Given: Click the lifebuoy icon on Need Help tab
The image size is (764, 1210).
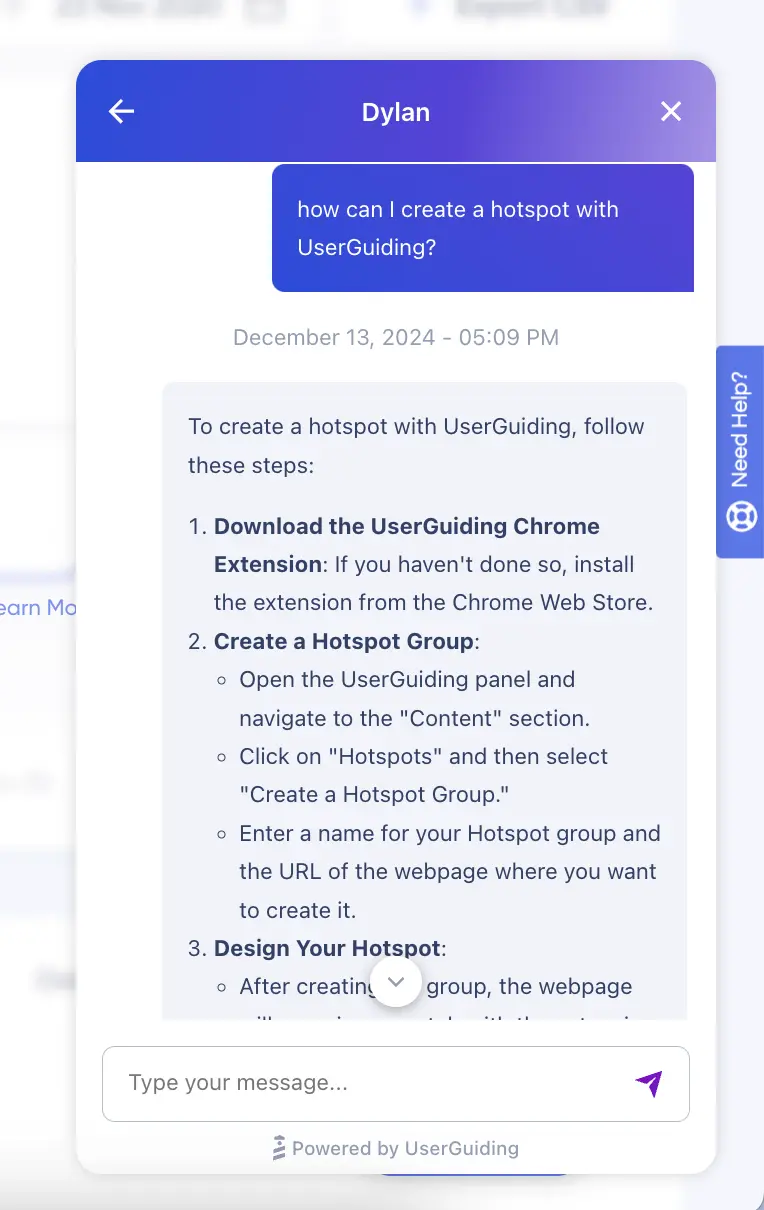Looking at the screenshot, I should pos(741,518).
